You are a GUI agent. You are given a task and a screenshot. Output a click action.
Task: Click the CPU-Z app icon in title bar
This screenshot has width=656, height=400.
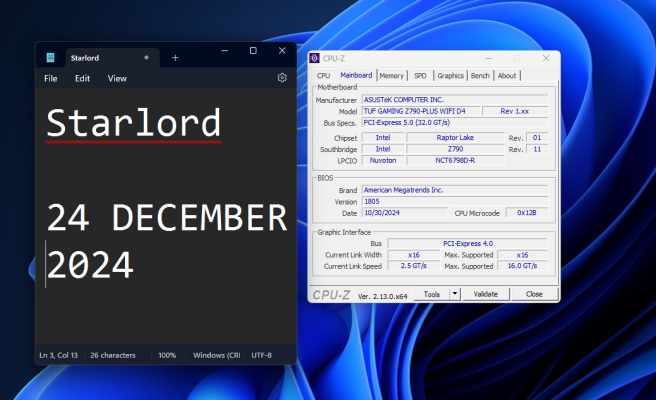click(x=315, y=58)
